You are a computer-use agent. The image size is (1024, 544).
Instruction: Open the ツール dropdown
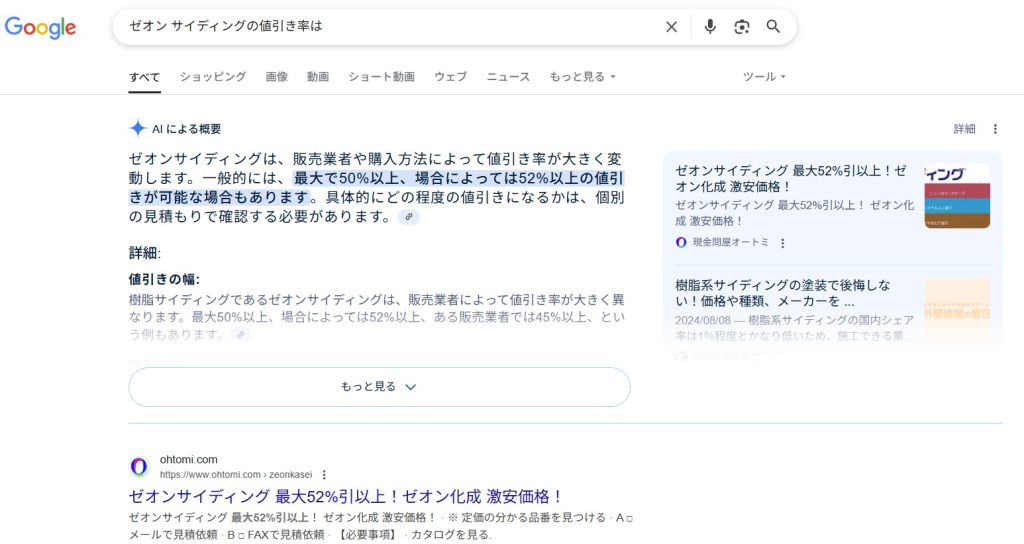pos(763,76)
